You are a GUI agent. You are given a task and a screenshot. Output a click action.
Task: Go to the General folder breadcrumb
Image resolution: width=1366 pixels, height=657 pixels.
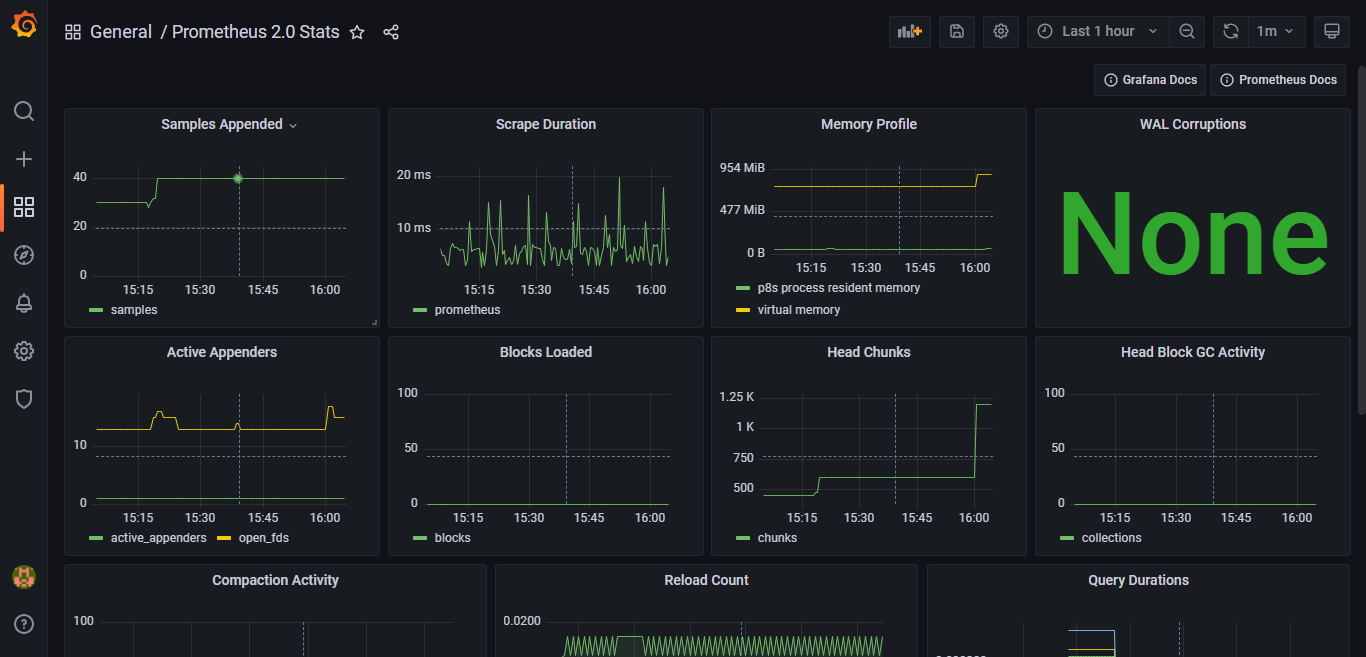[x=121, y=32]
